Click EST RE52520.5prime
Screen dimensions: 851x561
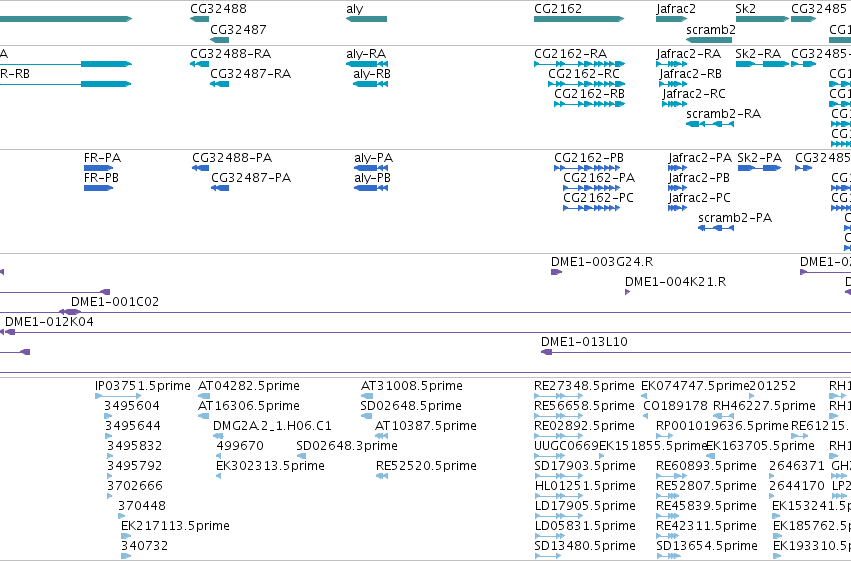tap(426, 466)
